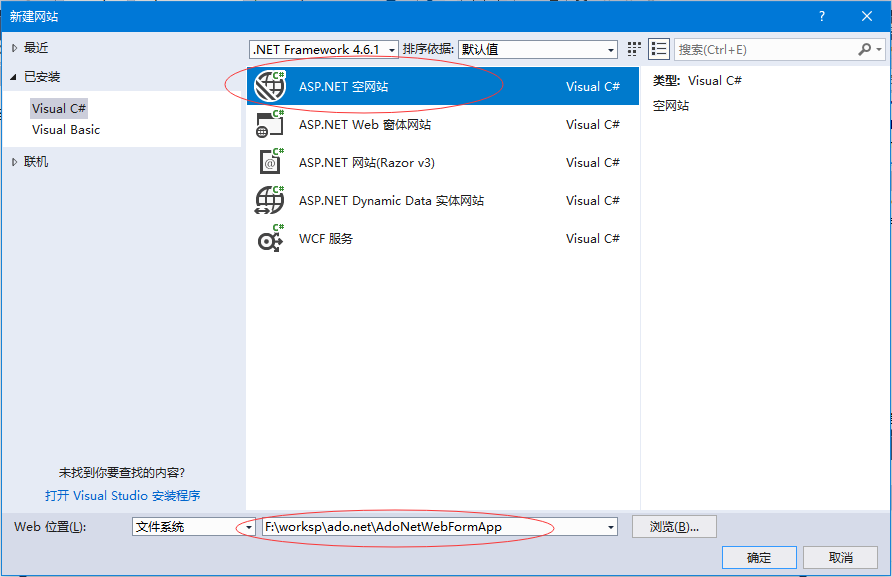Click the ASP.NET 网站(Razor v3) template icon
892x577 pixels.
click(x=270, y=162)
